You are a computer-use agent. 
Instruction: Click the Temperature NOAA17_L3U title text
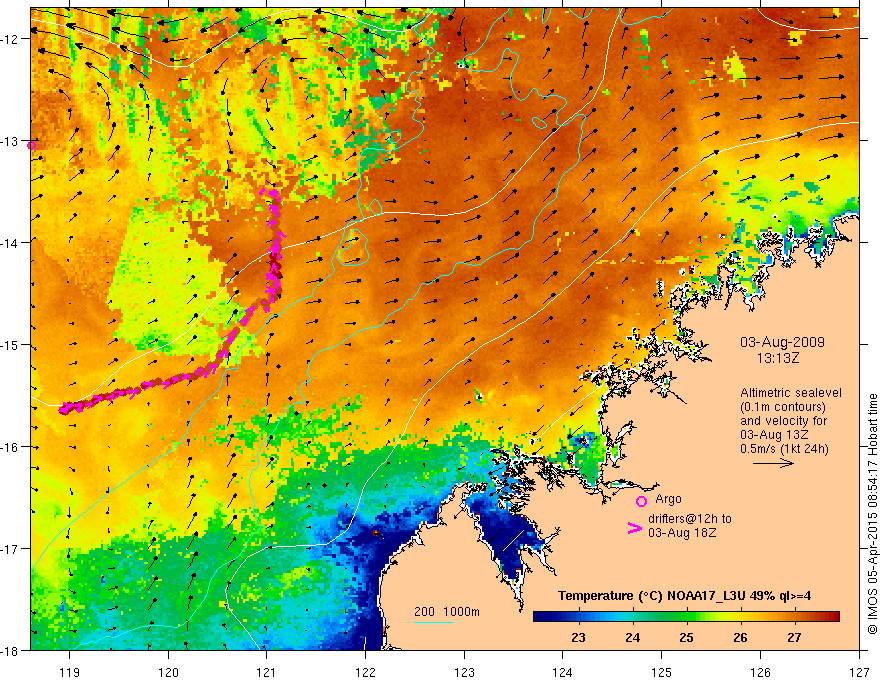tap(684, 596)
